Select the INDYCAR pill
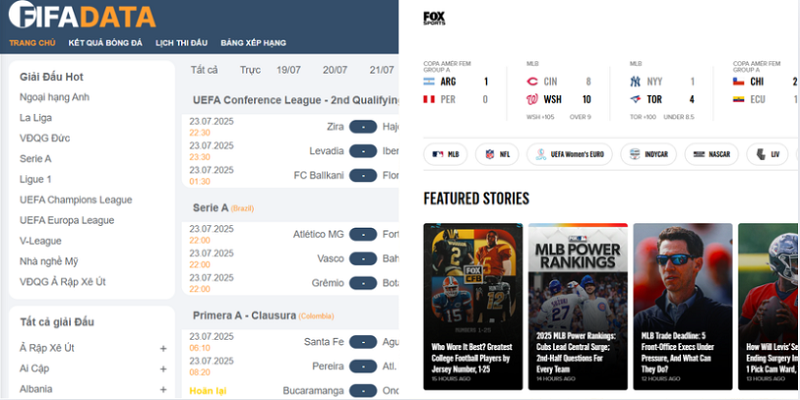Image resolution: width=800 pixels, height=400 pixels. (648, 154)
